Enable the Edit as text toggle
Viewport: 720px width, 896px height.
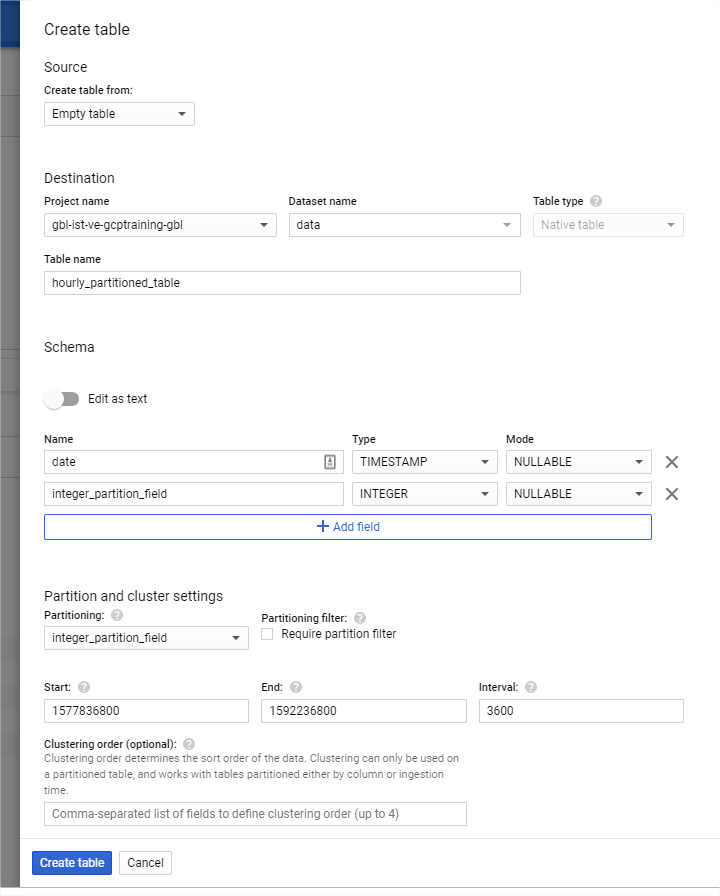(61, 398)
